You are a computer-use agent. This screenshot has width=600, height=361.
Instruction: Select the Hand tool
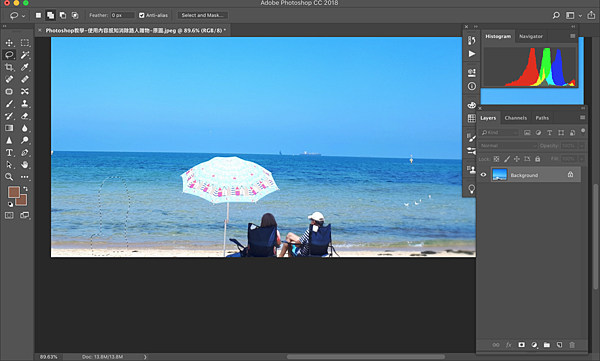25,165
